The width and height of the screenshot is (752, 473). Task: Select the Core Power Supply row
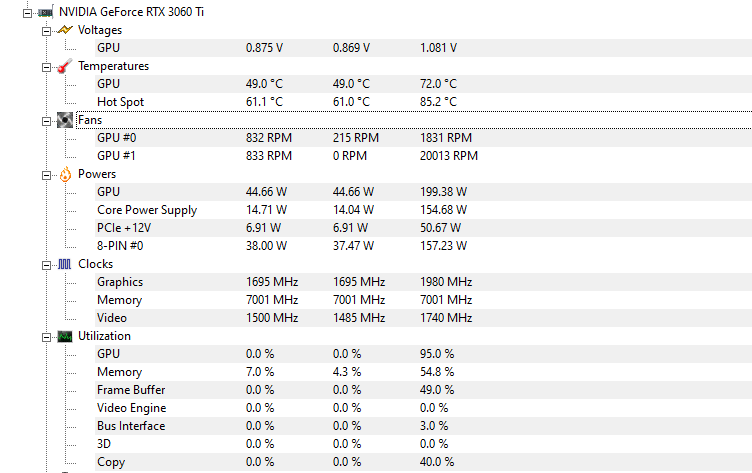[423, 210]
